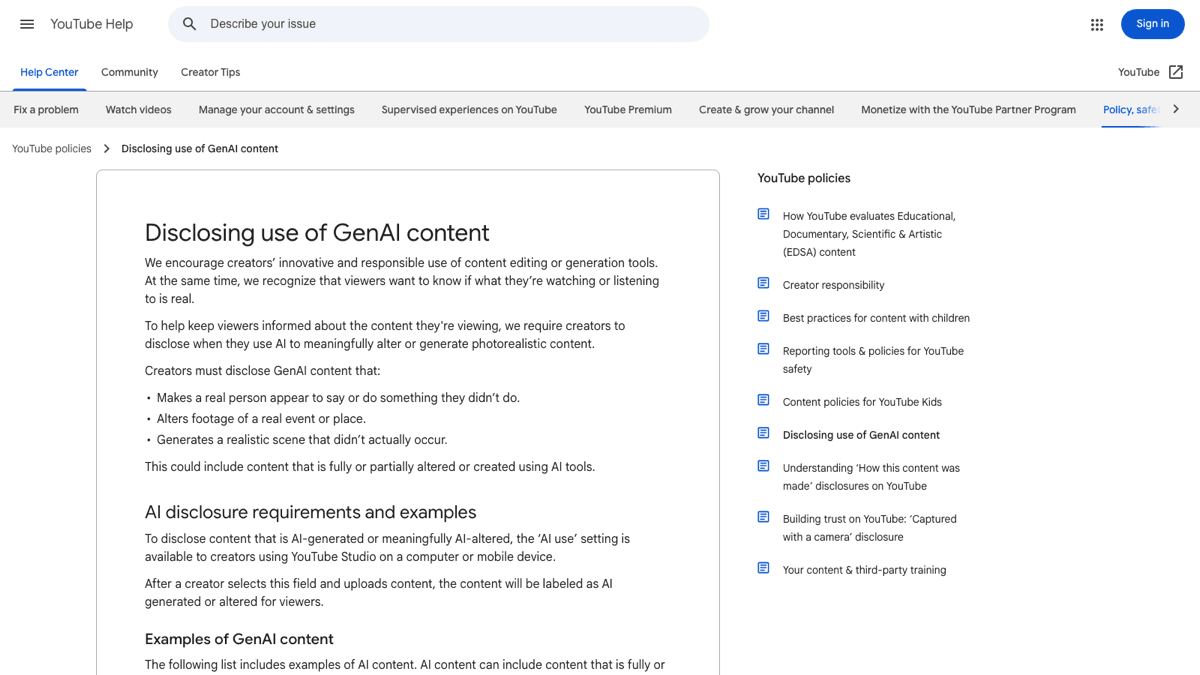Click the article icon beside Reporting tools & policies
The width and height of the screenshot is (1200, 675).
pyautogui.click(x=763, y=350)
